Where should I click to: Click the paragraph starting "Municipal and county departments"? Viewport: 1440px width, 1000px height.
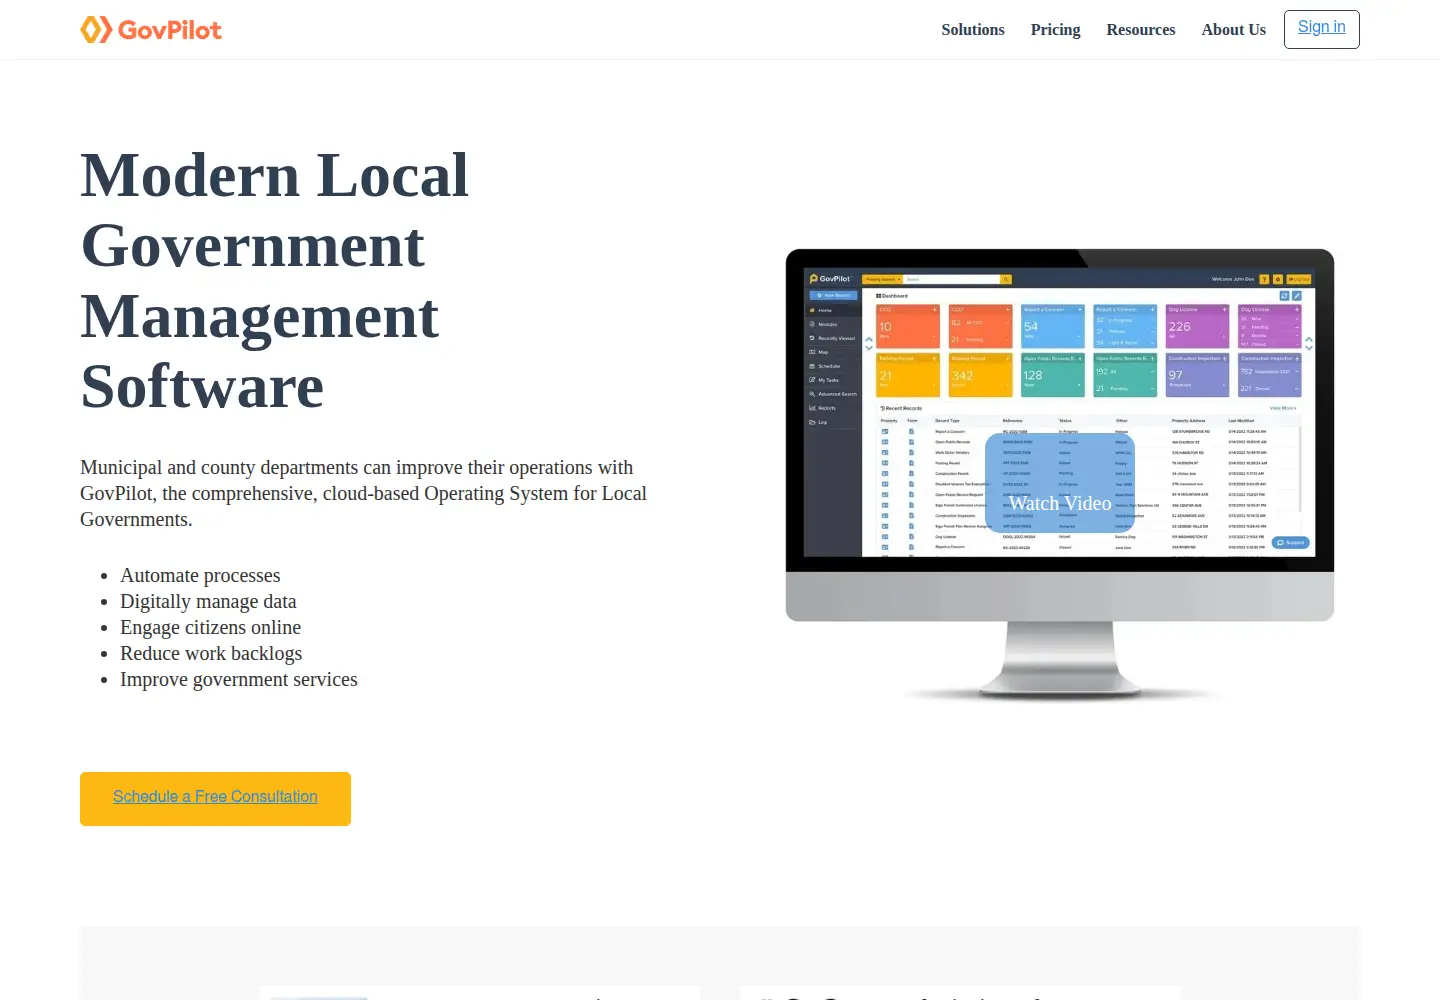tap(364, 493)
